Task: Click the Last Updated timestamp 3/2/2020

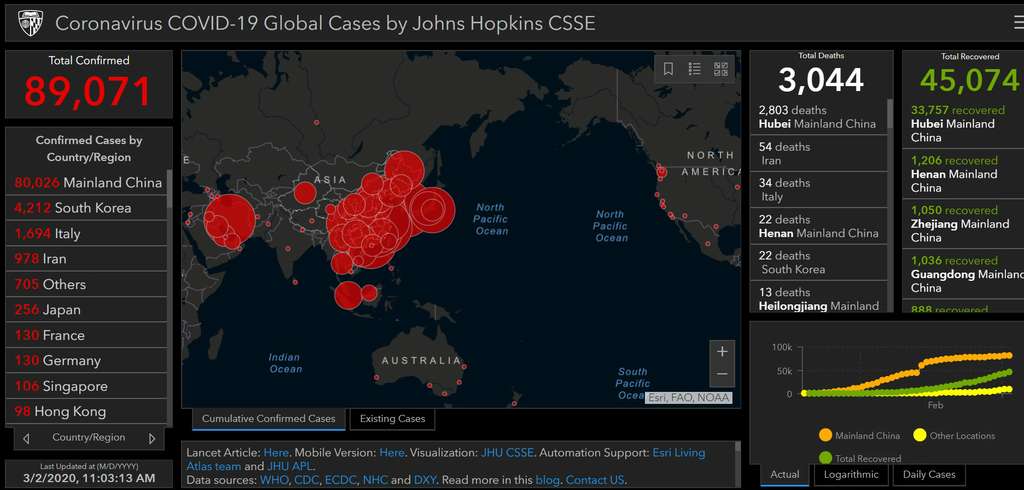Action: [x=89, y=478]
